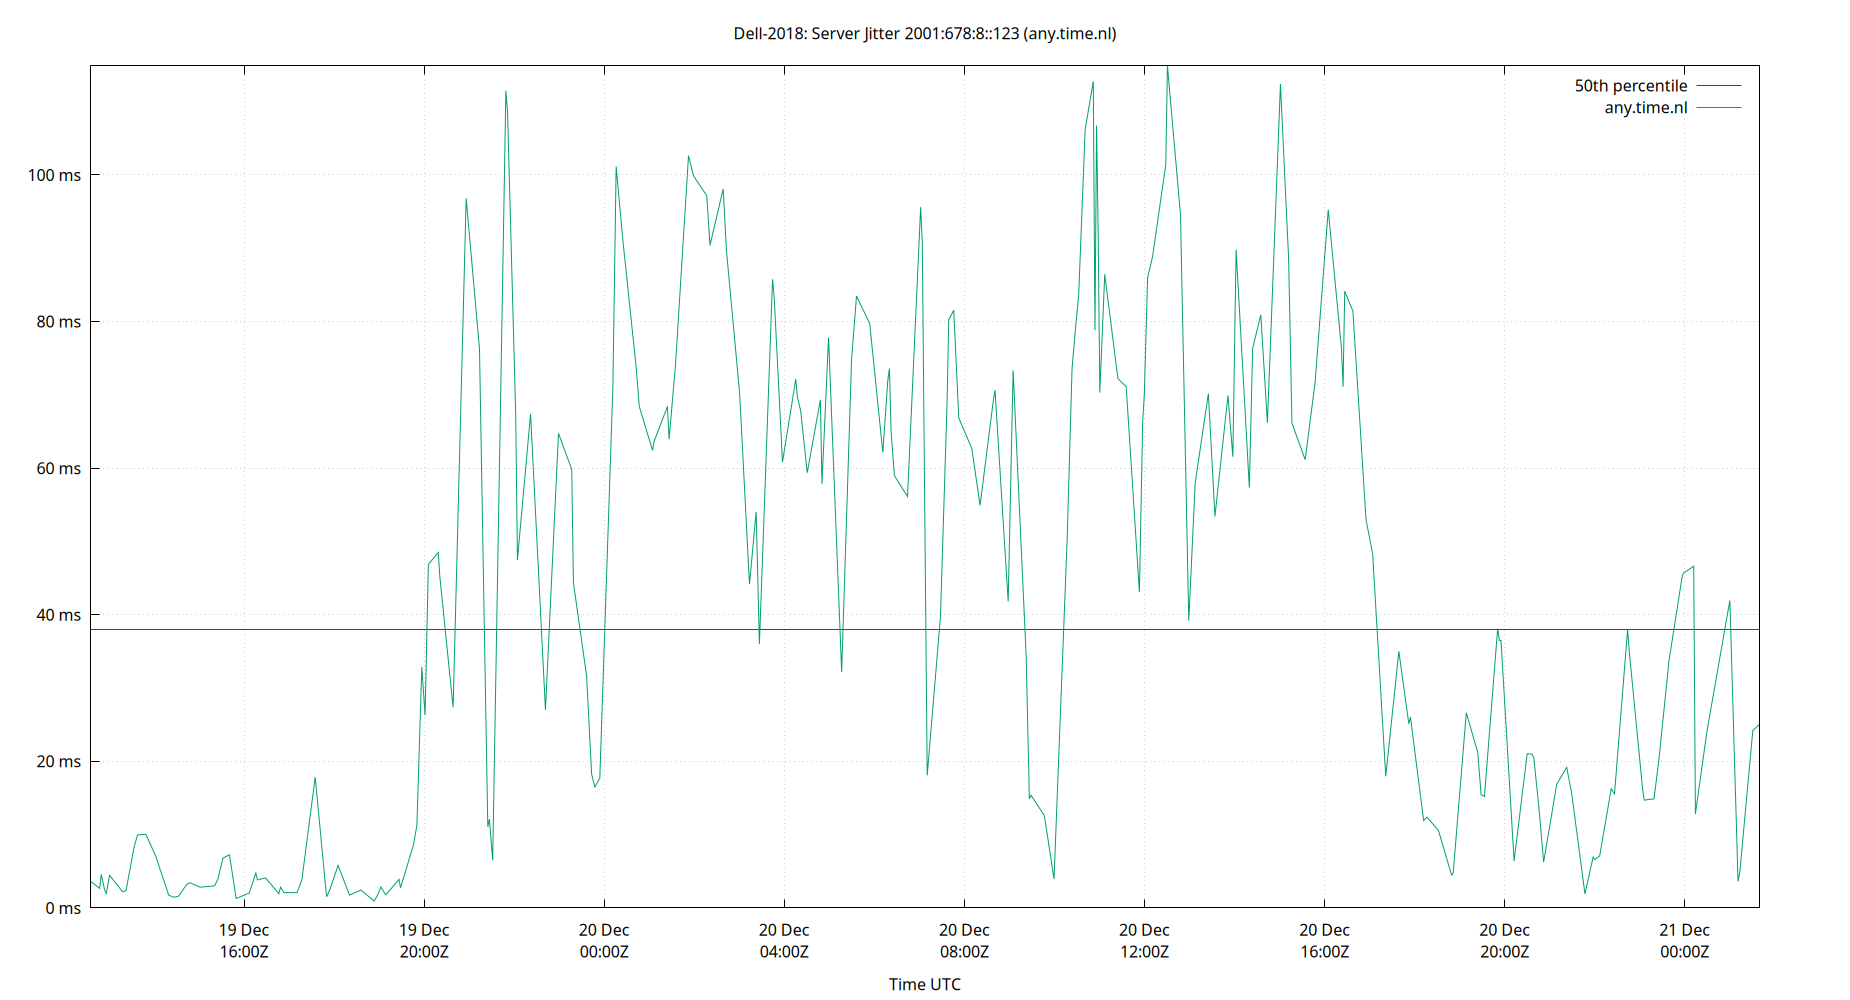The width and height of the screenshot is (1850, 1000).
Task: Select the 21 Dec 00:00Z tick label
Action: pyautogui.click(x=1686, y=940)
